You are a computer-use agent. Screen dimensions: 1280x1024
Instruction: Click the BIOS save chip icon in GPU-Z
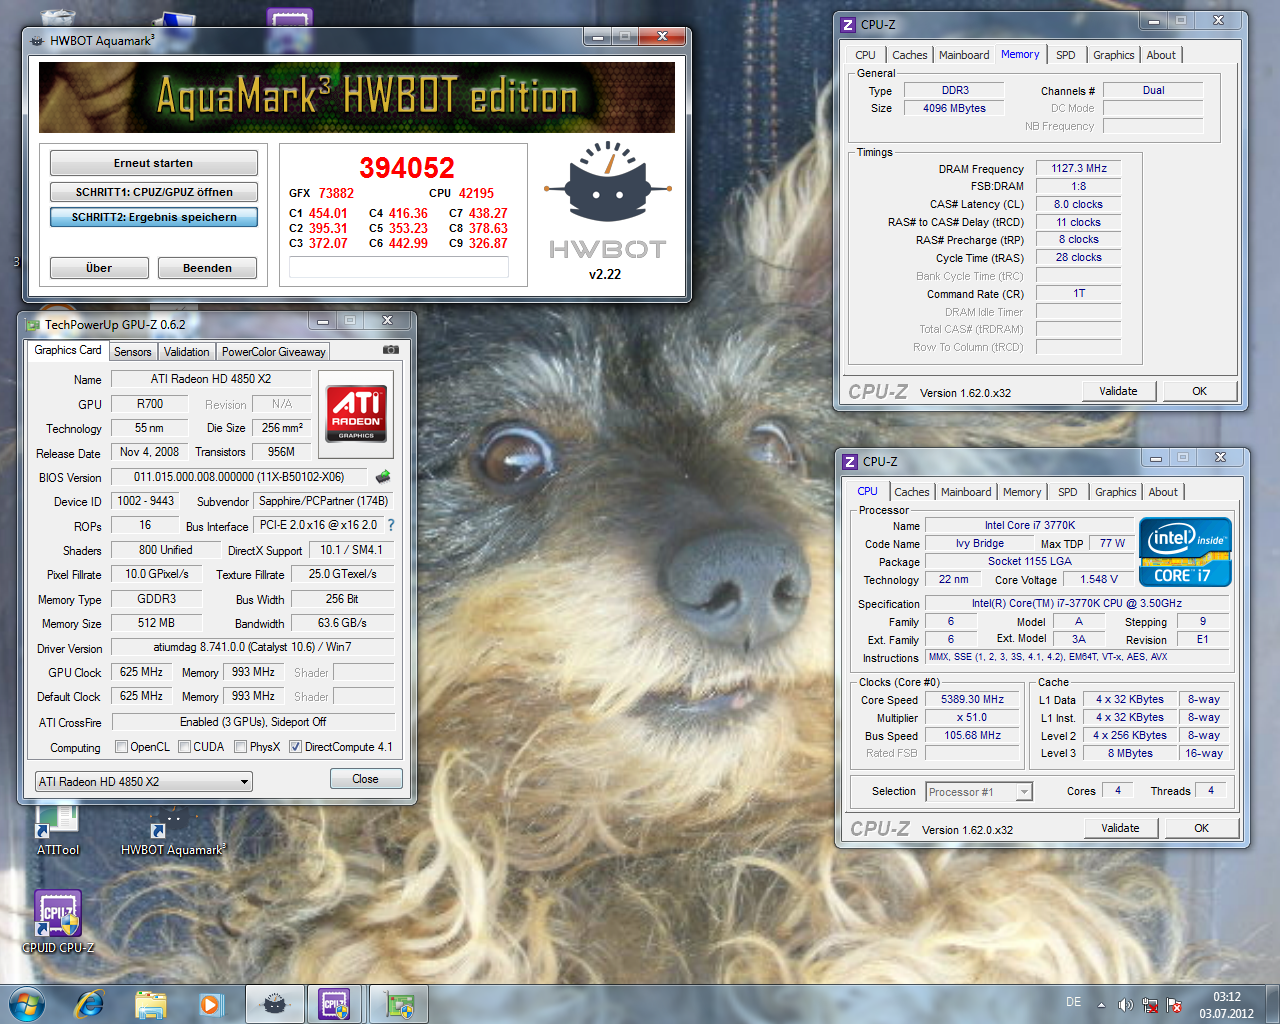click(x=382, y=477)
